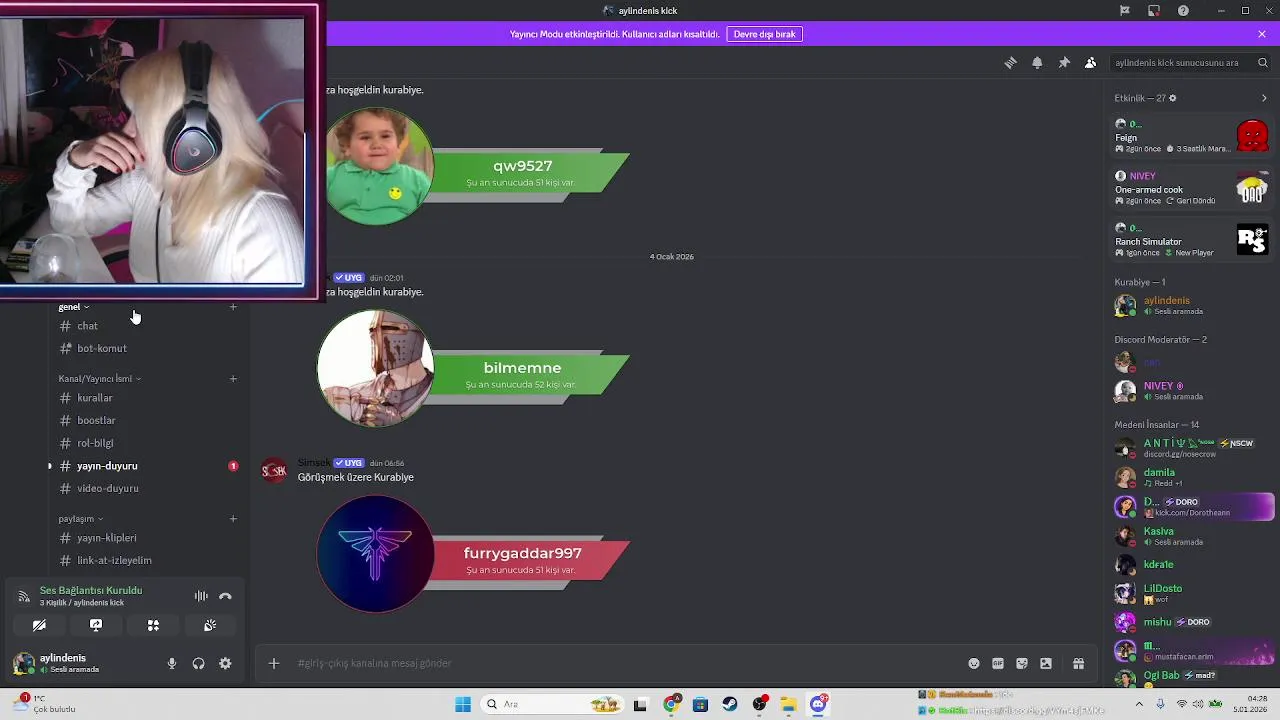This screenshot has height=720, width=1280.
Task: Deafen with the headphones icon
Action: pos(198,663)
